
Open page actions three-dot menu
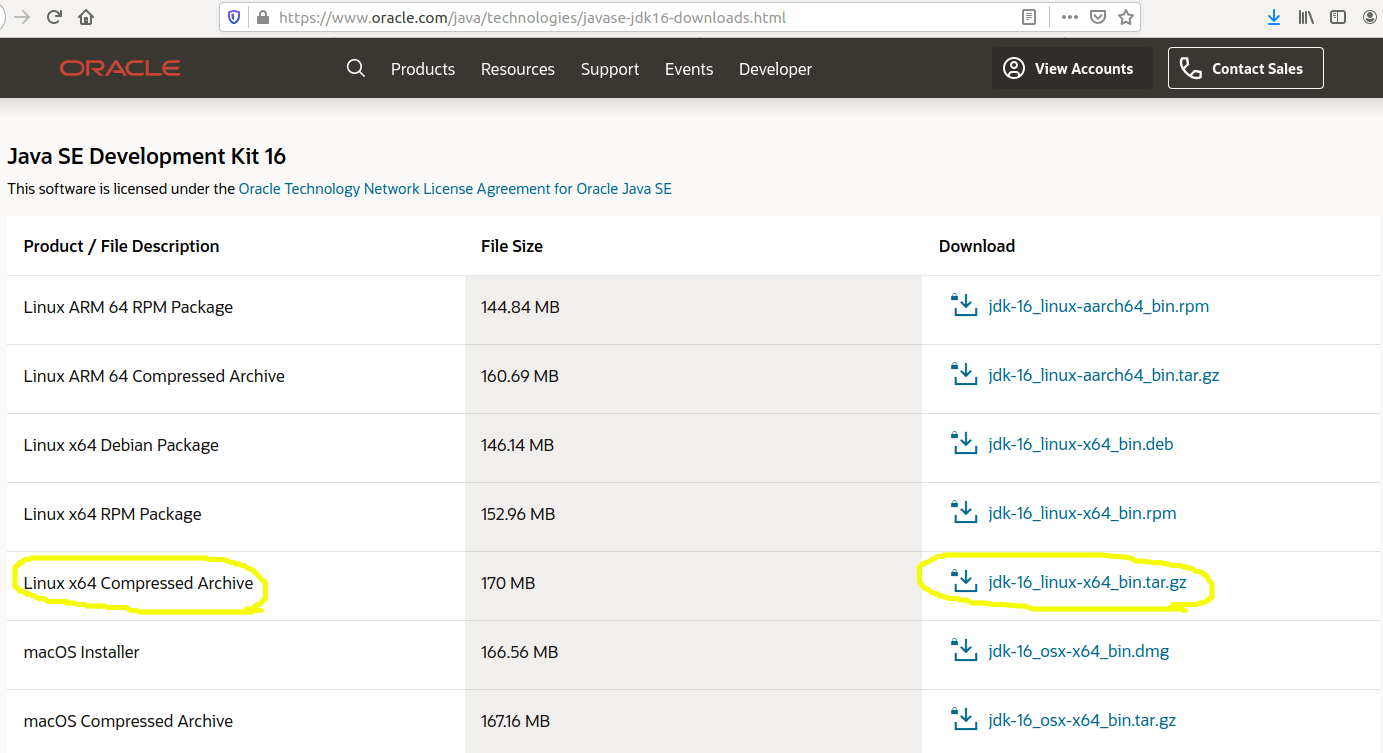click(x=1070, y=17)
